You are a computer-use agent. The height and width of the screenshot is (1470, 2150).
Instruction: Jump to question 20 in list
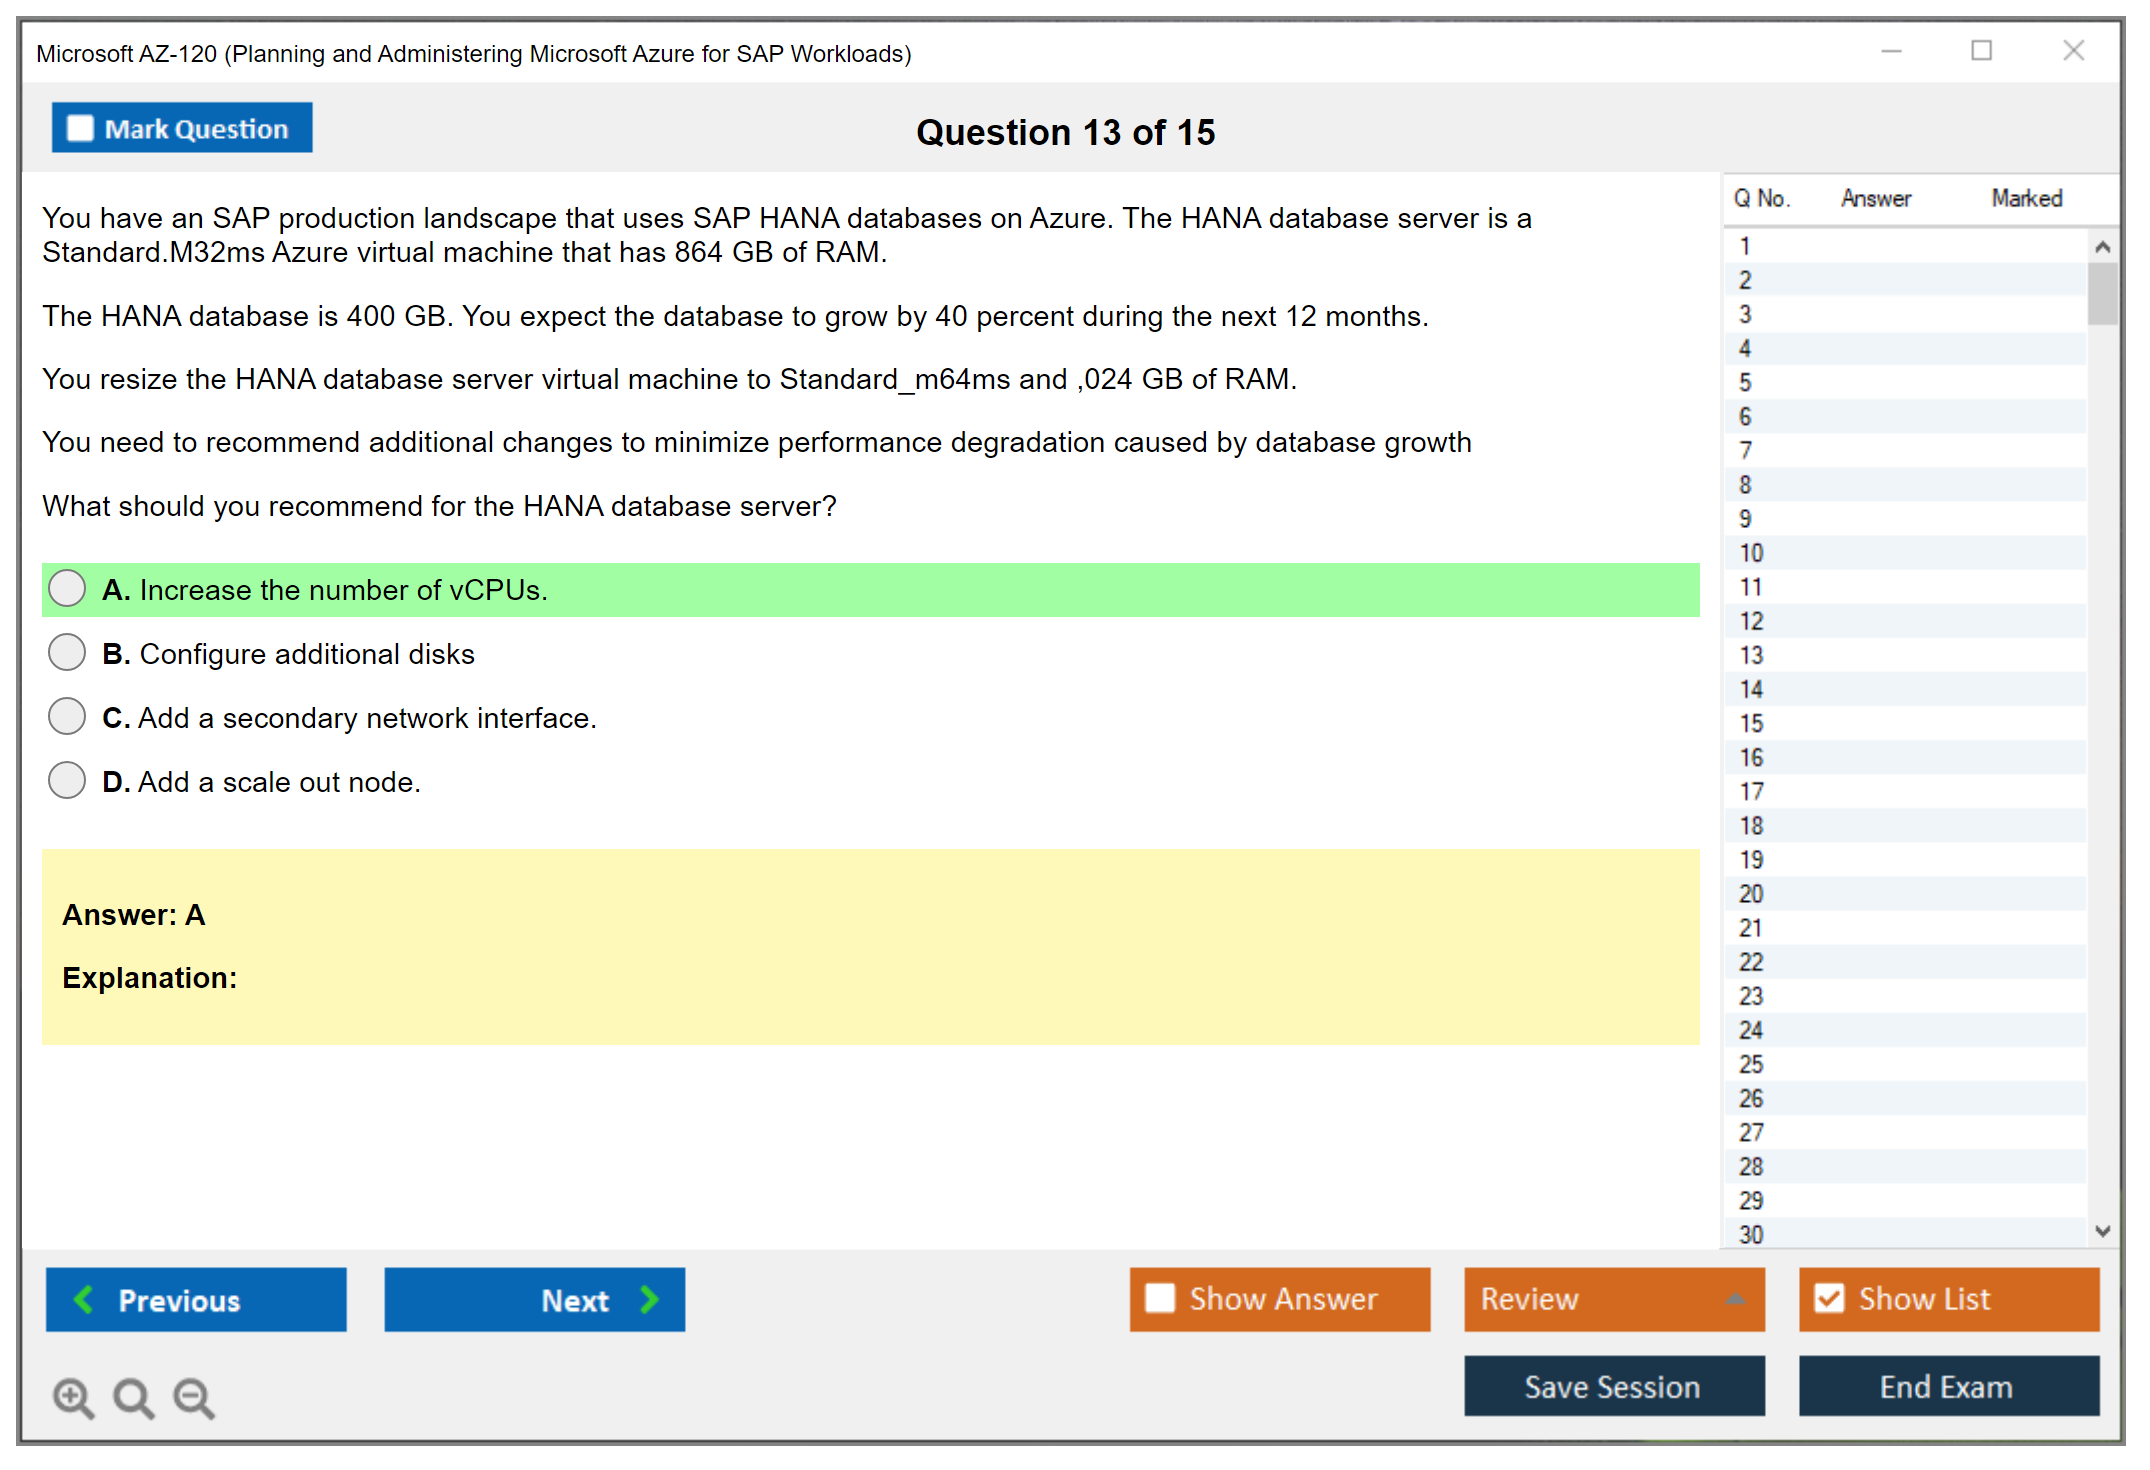1752,893
